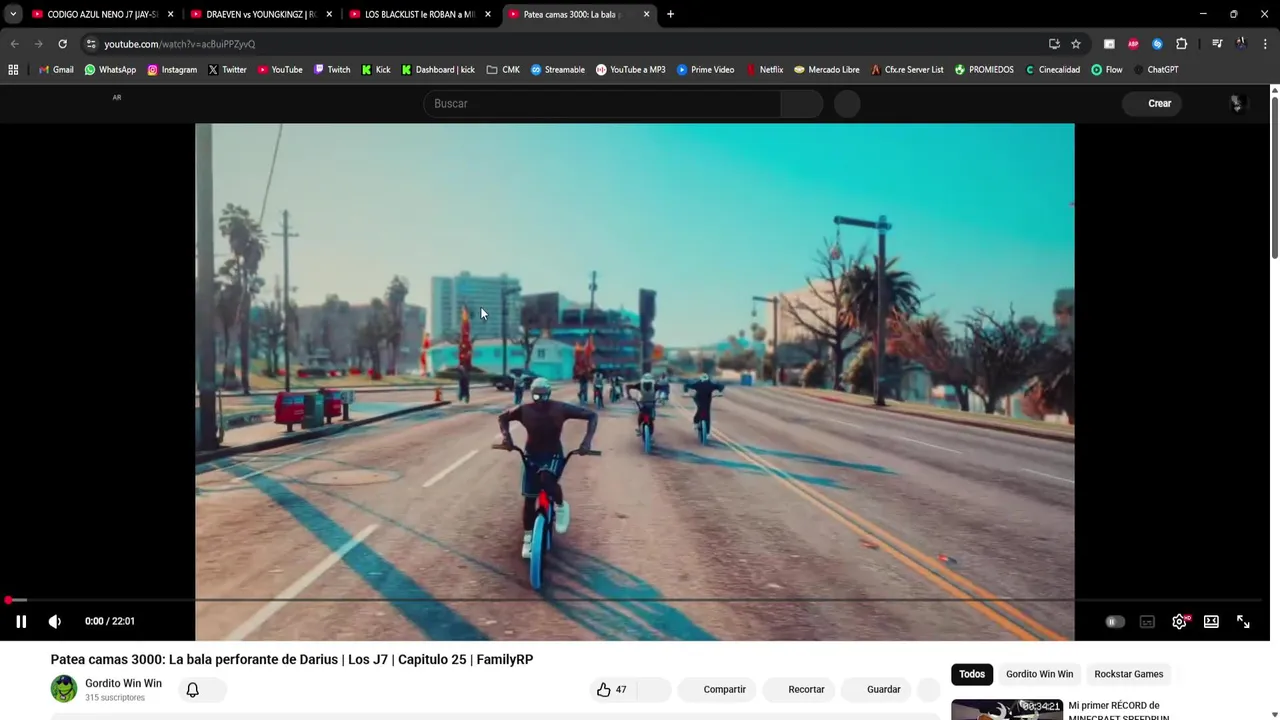Open Gordito Win Win channel name link
The image size is (1280, 720).
(123, 683)
